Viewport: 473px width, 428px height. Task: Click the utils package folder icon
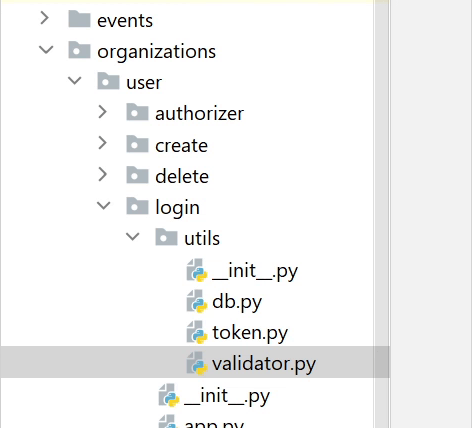pyautogui.click(x=166, y=236)
